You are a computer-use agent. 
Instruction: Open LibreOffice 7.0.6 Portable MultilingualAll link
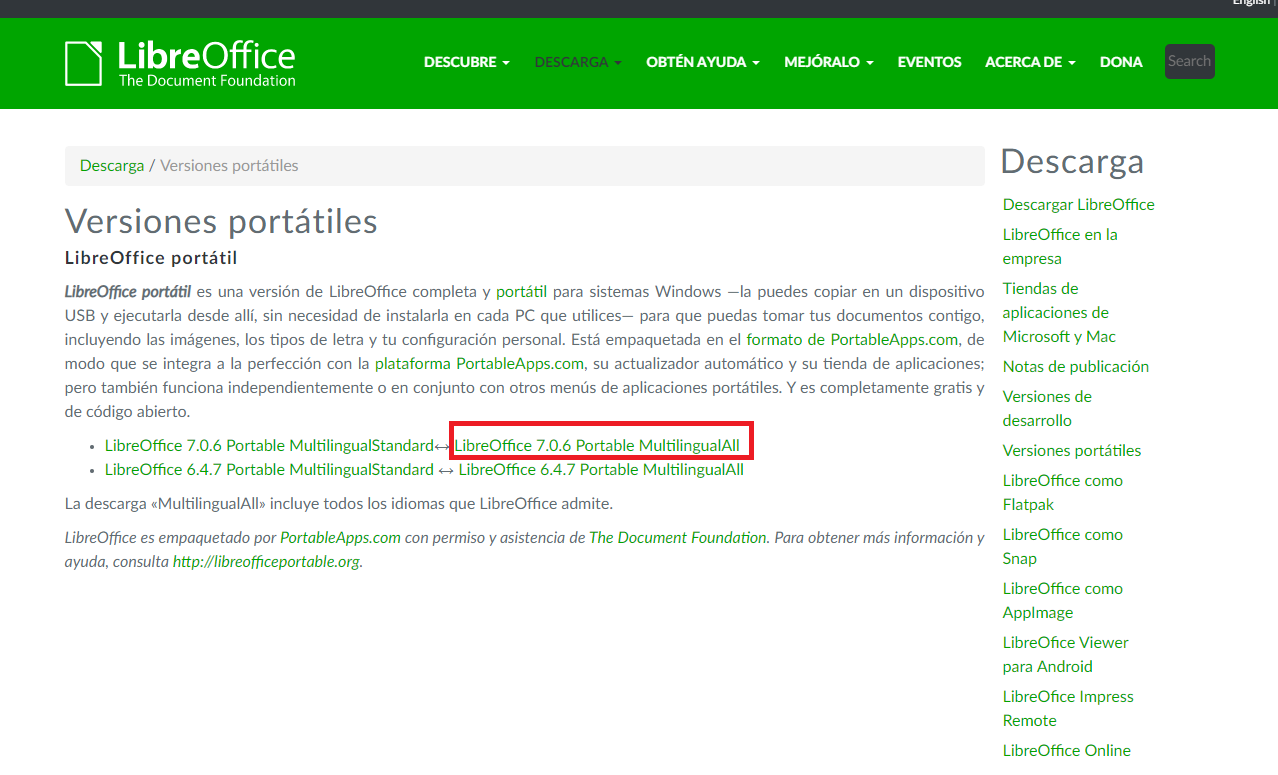tap(599, 444)
